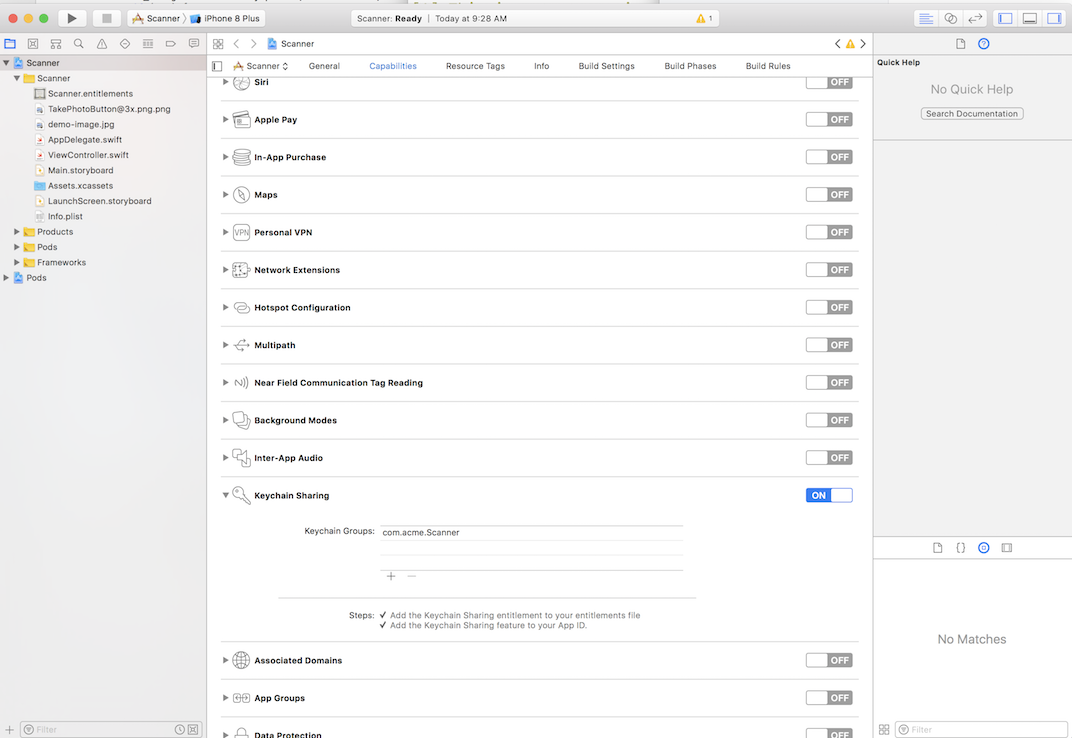Open the Issue navigator
The image size is (1072, 738).
(x=102, y=44)
